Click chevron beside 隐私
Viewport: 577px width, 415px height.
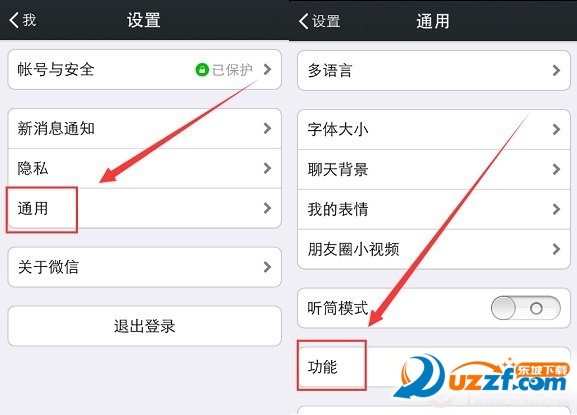click(268, 168)
